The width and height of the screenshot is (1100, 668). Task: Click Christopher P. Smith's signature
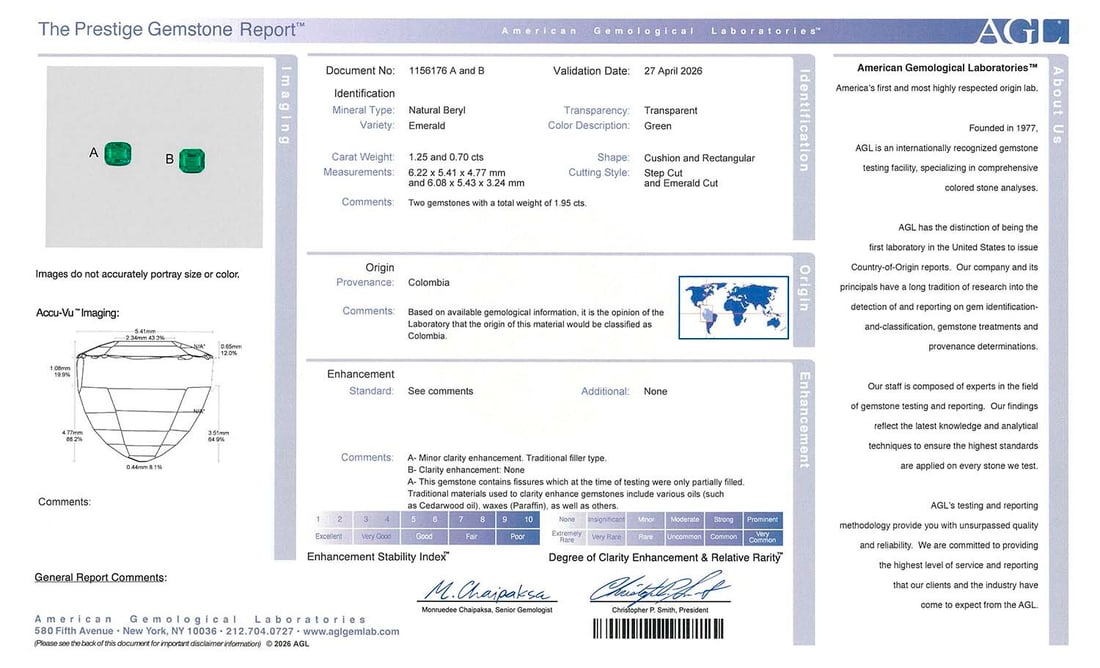[659, 588]
